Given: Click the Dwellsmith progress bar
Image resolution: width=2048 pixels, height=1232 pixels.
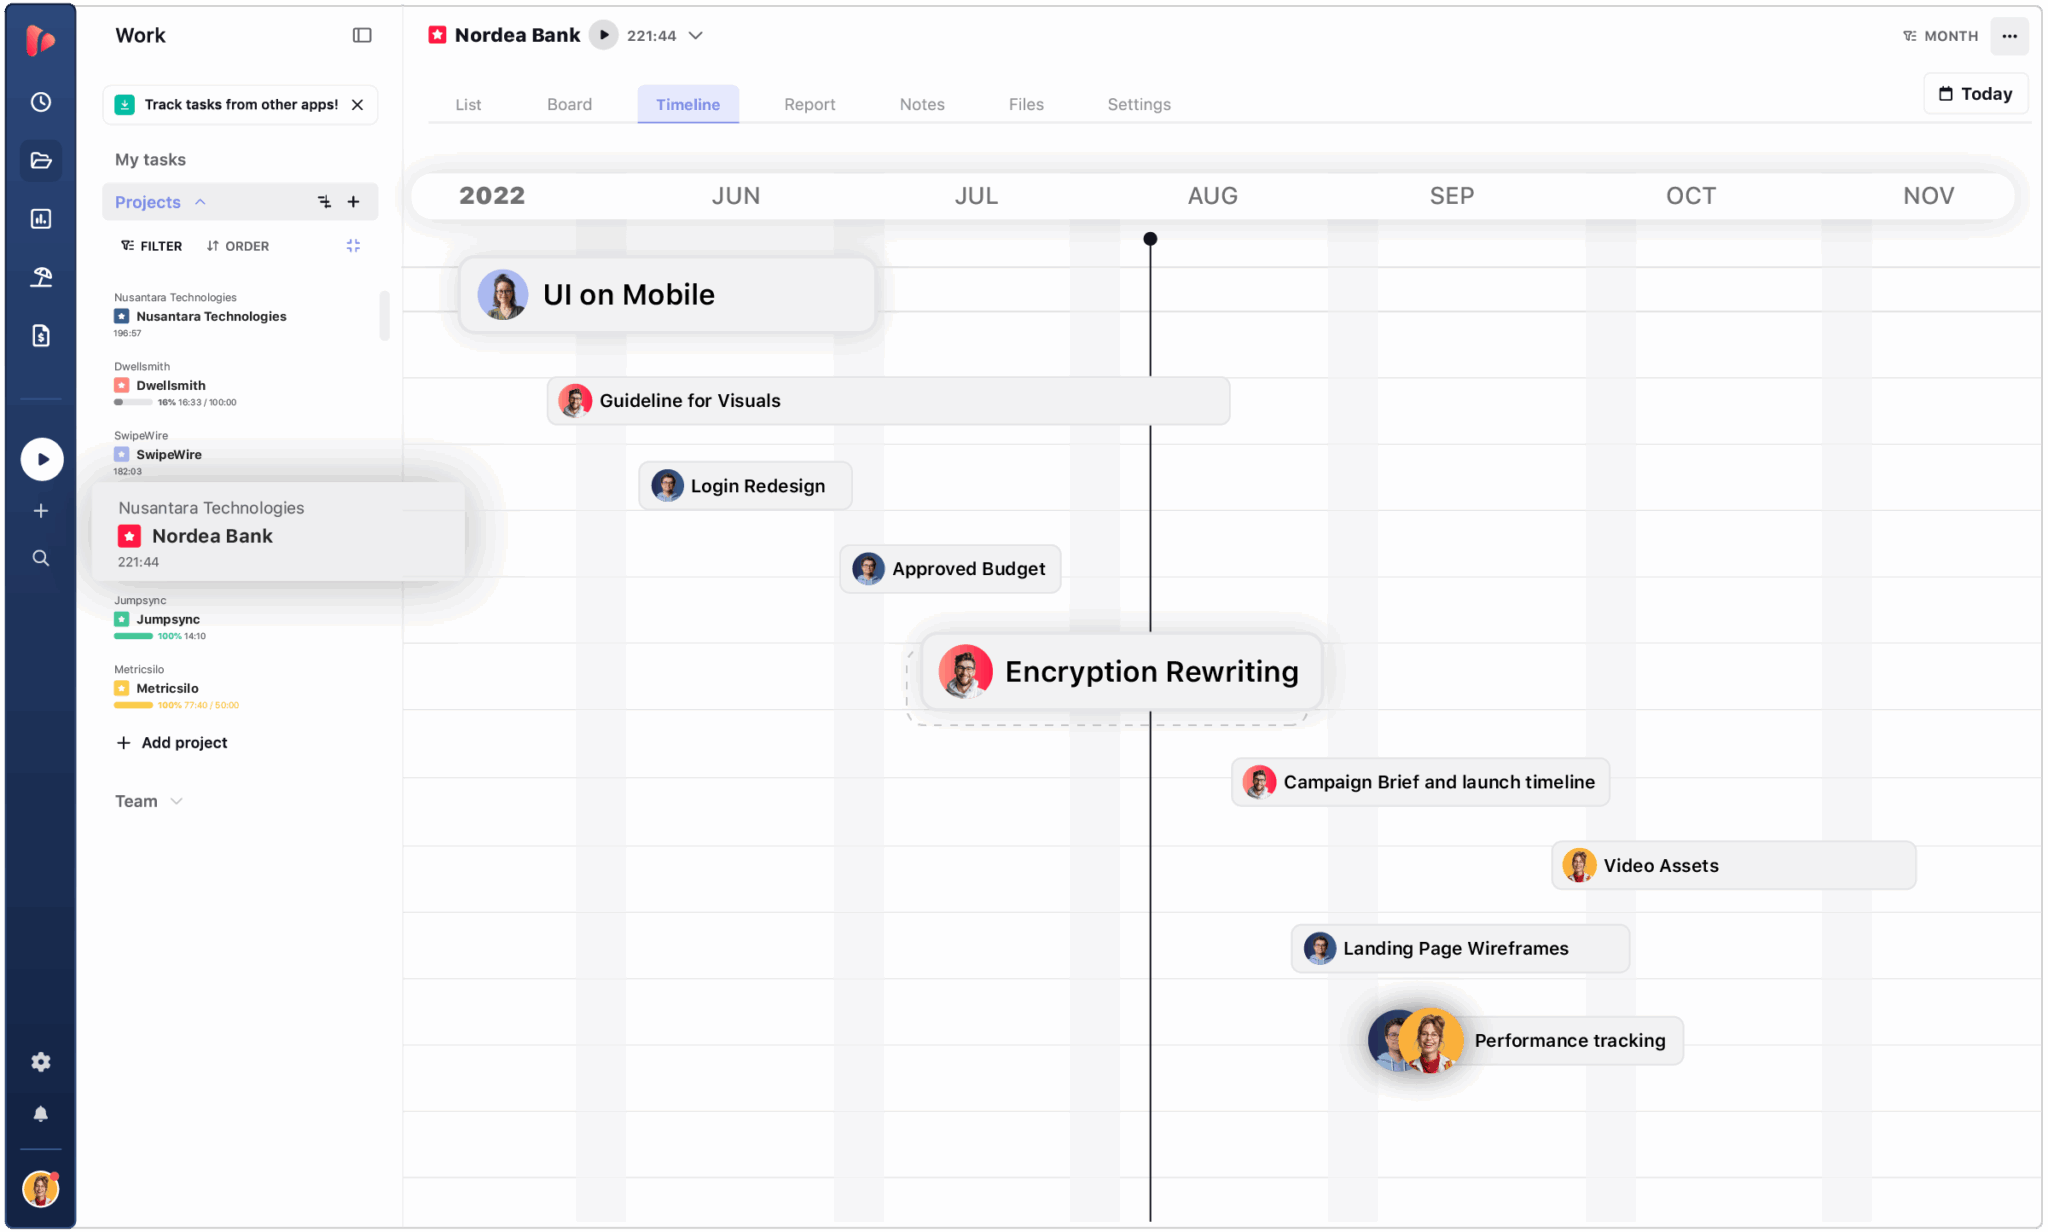Looking at the screenshot, I should (134, 402).
